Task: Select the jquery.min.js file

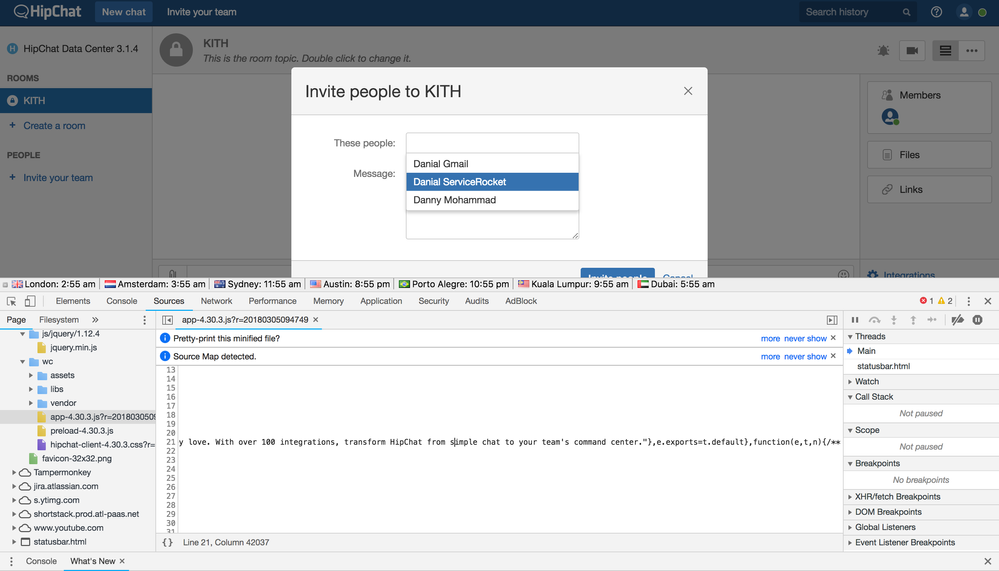Action: (73, 348)
